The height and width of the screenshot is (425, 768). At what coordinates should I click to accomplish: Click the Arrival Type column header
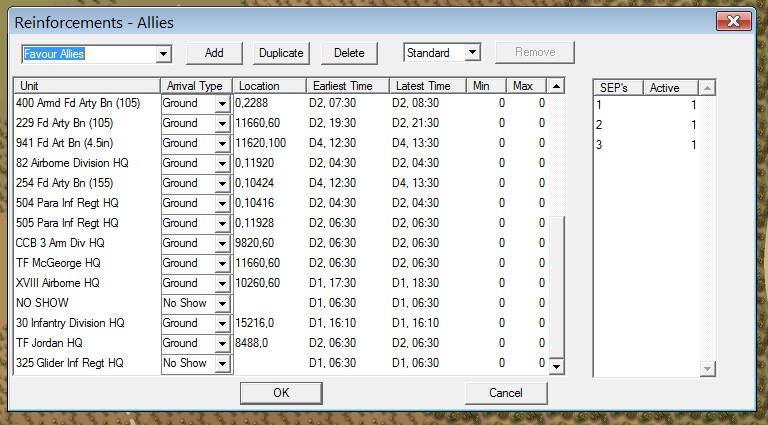tap(197, 86)
